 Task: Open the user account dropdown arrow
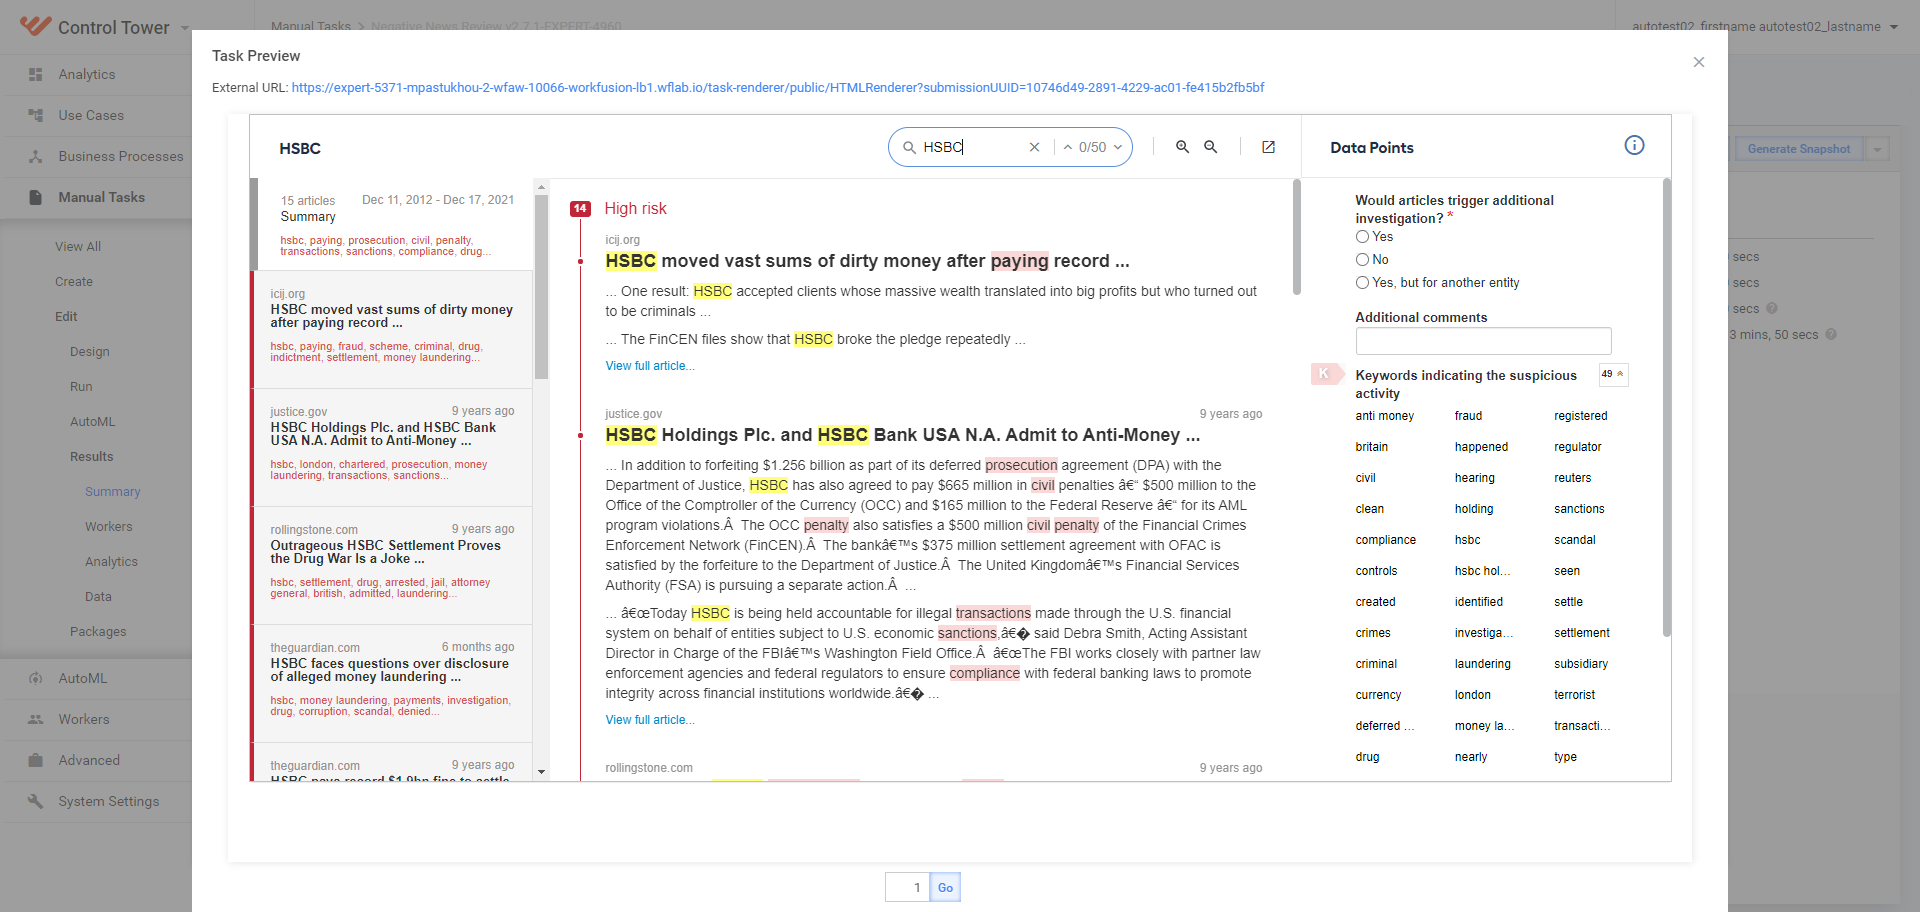[x=1894, y=27]
